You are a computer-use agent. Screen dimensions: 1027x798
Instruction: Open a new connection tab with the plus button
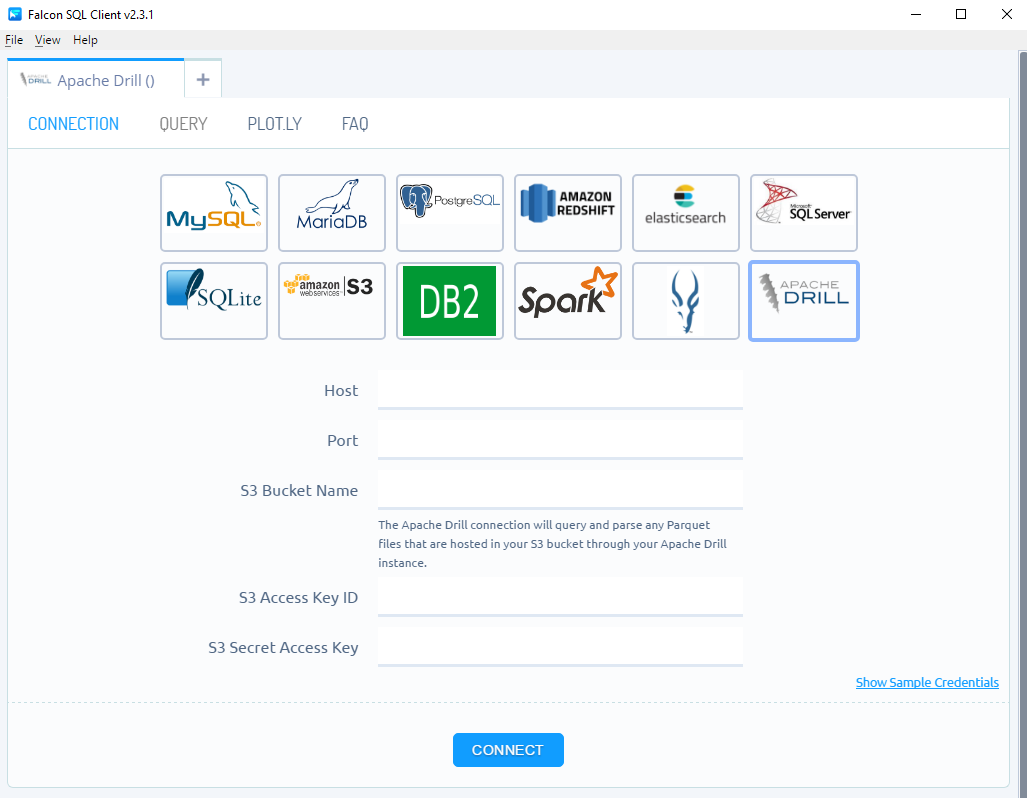coord(202,78)
